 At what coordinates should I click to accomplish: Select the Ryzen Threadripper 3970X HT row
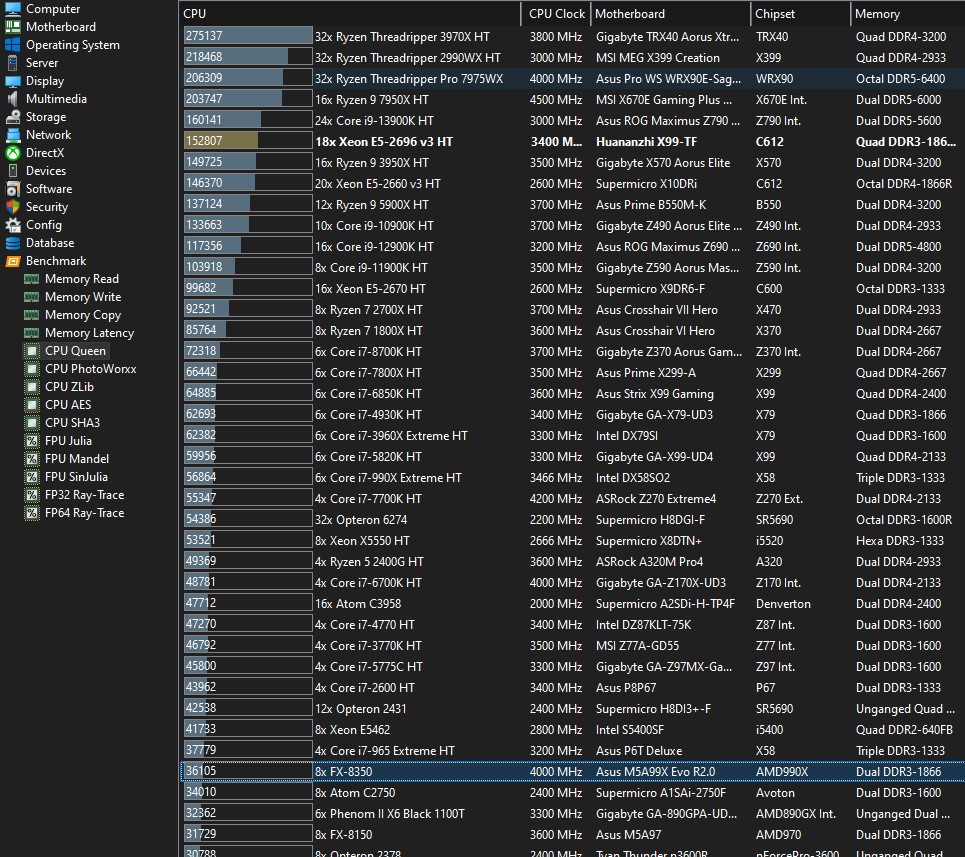572,36
